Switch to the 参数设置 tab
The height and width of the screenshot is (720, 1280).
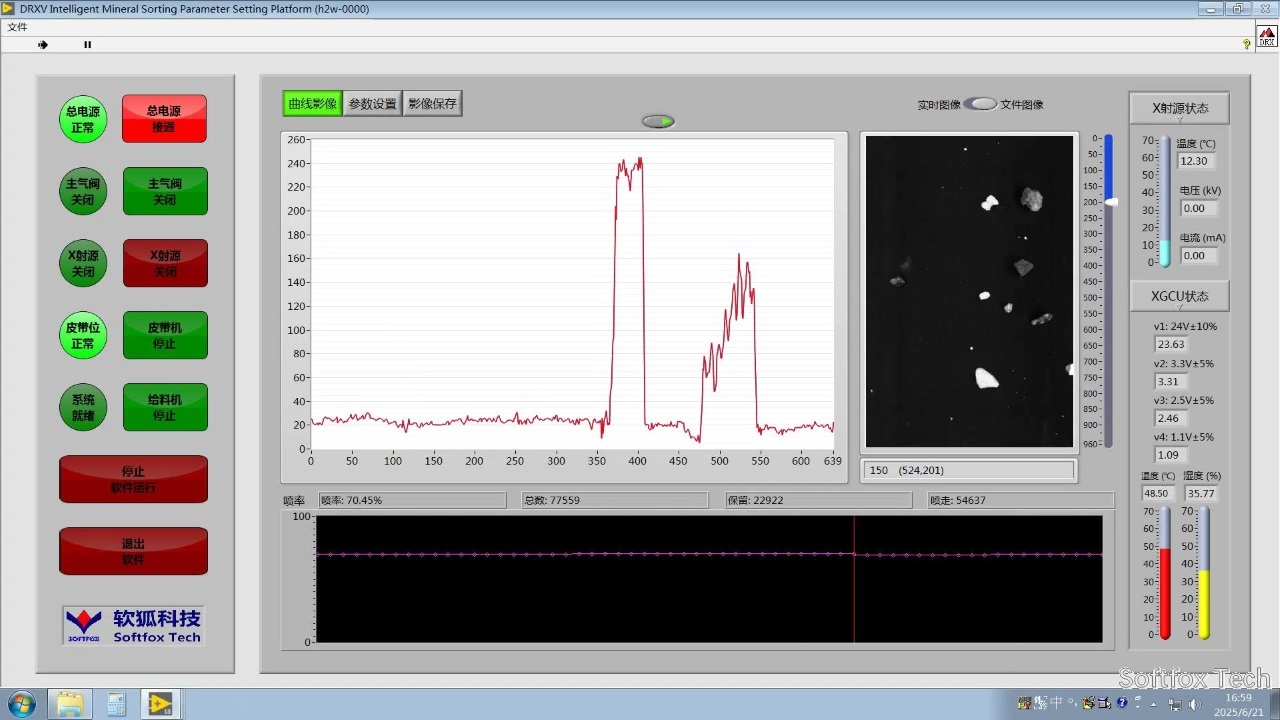click(x=372, y=102)
